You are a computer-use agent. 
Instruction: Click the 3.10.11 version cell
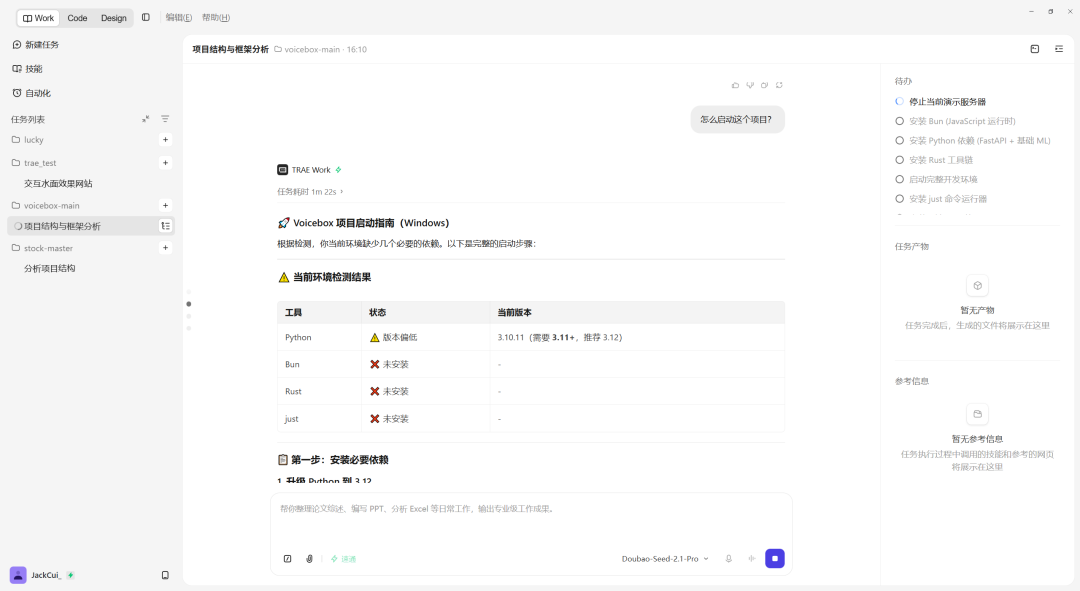(637, 338)
